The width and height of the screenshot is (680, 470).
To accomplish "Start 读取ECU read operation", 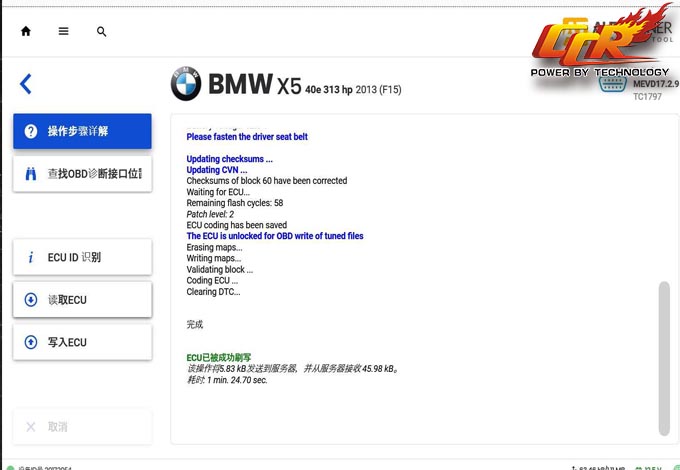I will pyautogui.click(x=82, y=300).
